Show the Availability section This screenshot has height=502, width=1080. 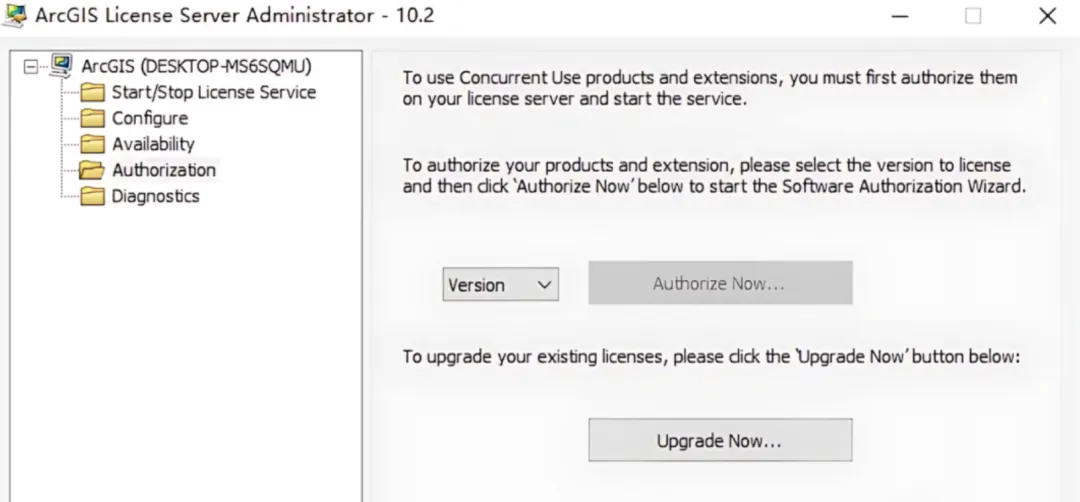pos(153,144)
